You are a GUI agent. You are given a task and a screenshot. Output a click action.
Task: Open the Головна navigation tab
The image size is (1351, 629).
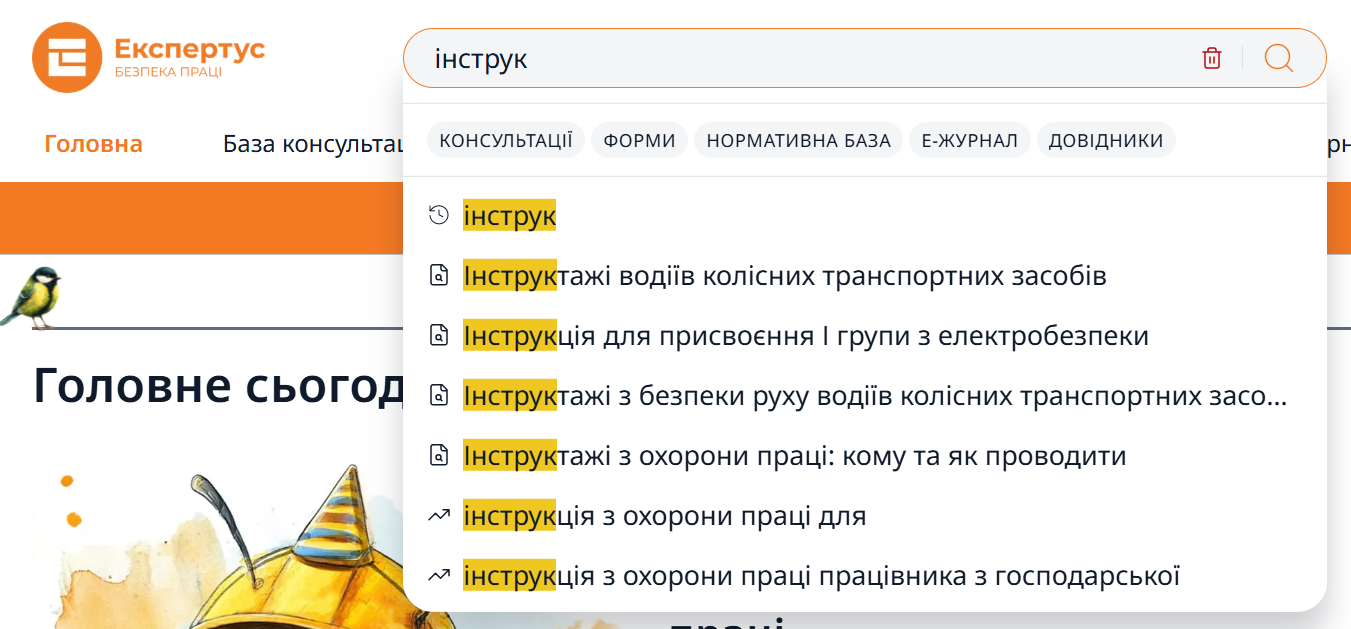coord(93,144)
